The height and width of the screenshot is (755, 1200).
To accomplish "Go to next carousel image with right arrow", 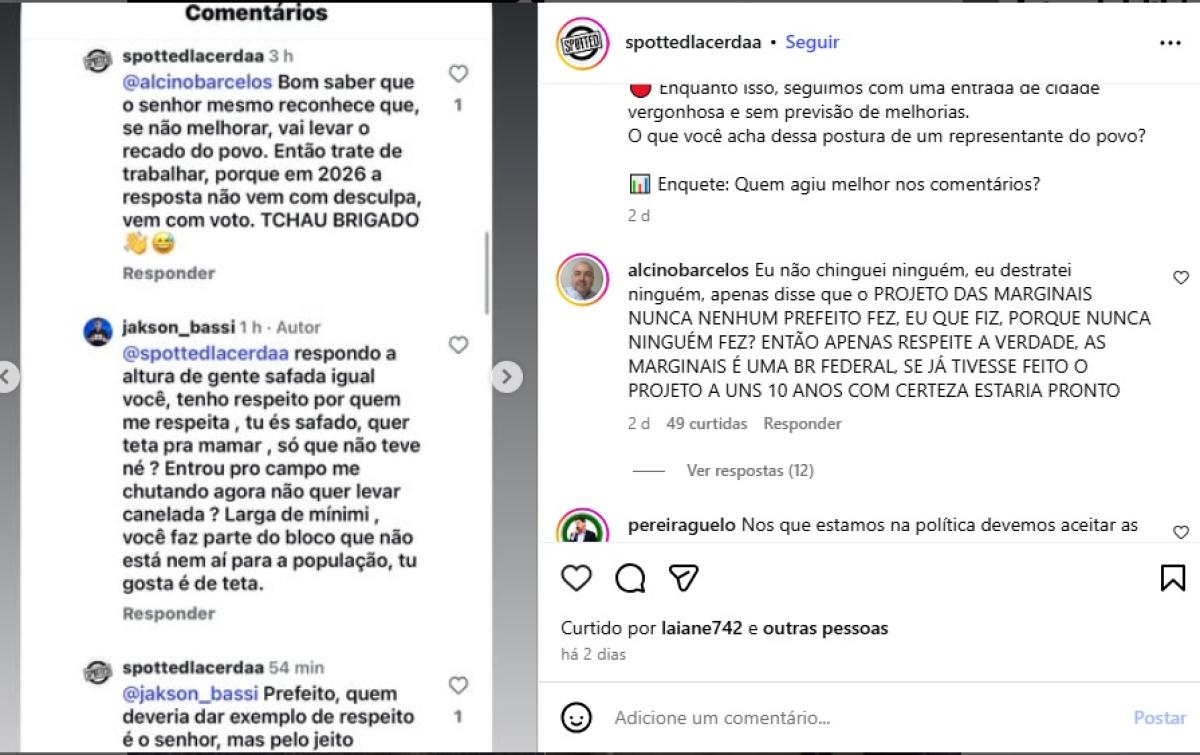I will (506, 376).
